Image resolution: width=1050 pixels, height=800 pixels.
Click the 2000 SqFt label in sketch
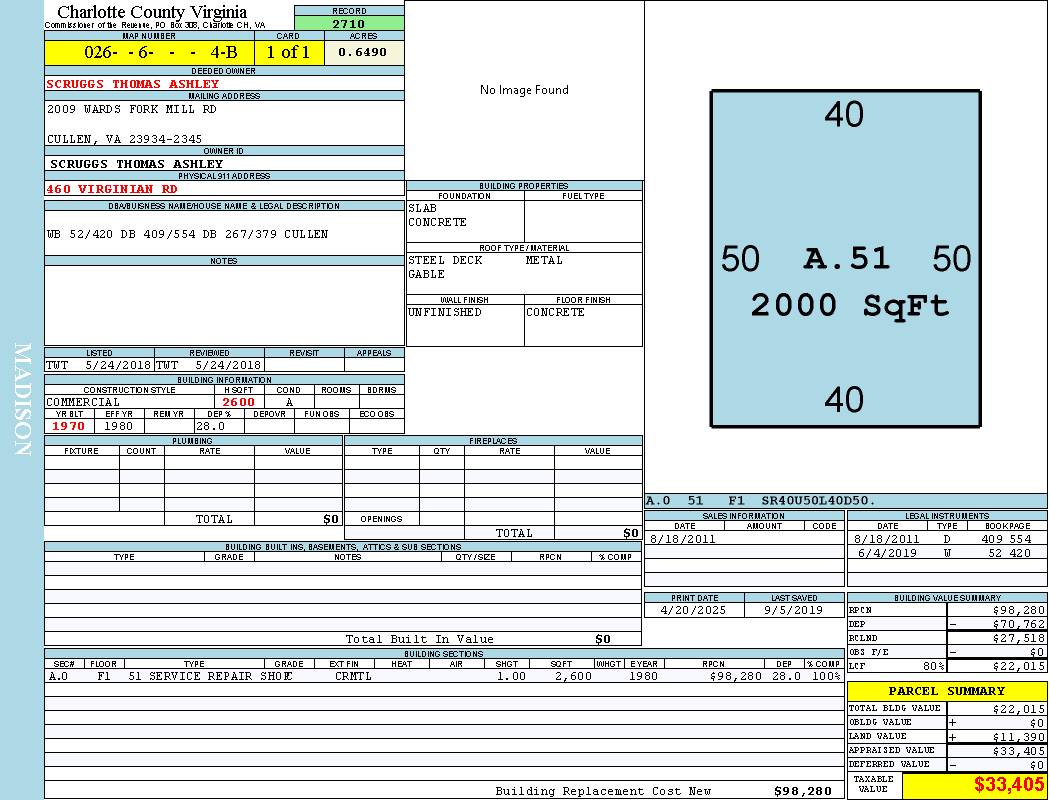coord(850,305)
